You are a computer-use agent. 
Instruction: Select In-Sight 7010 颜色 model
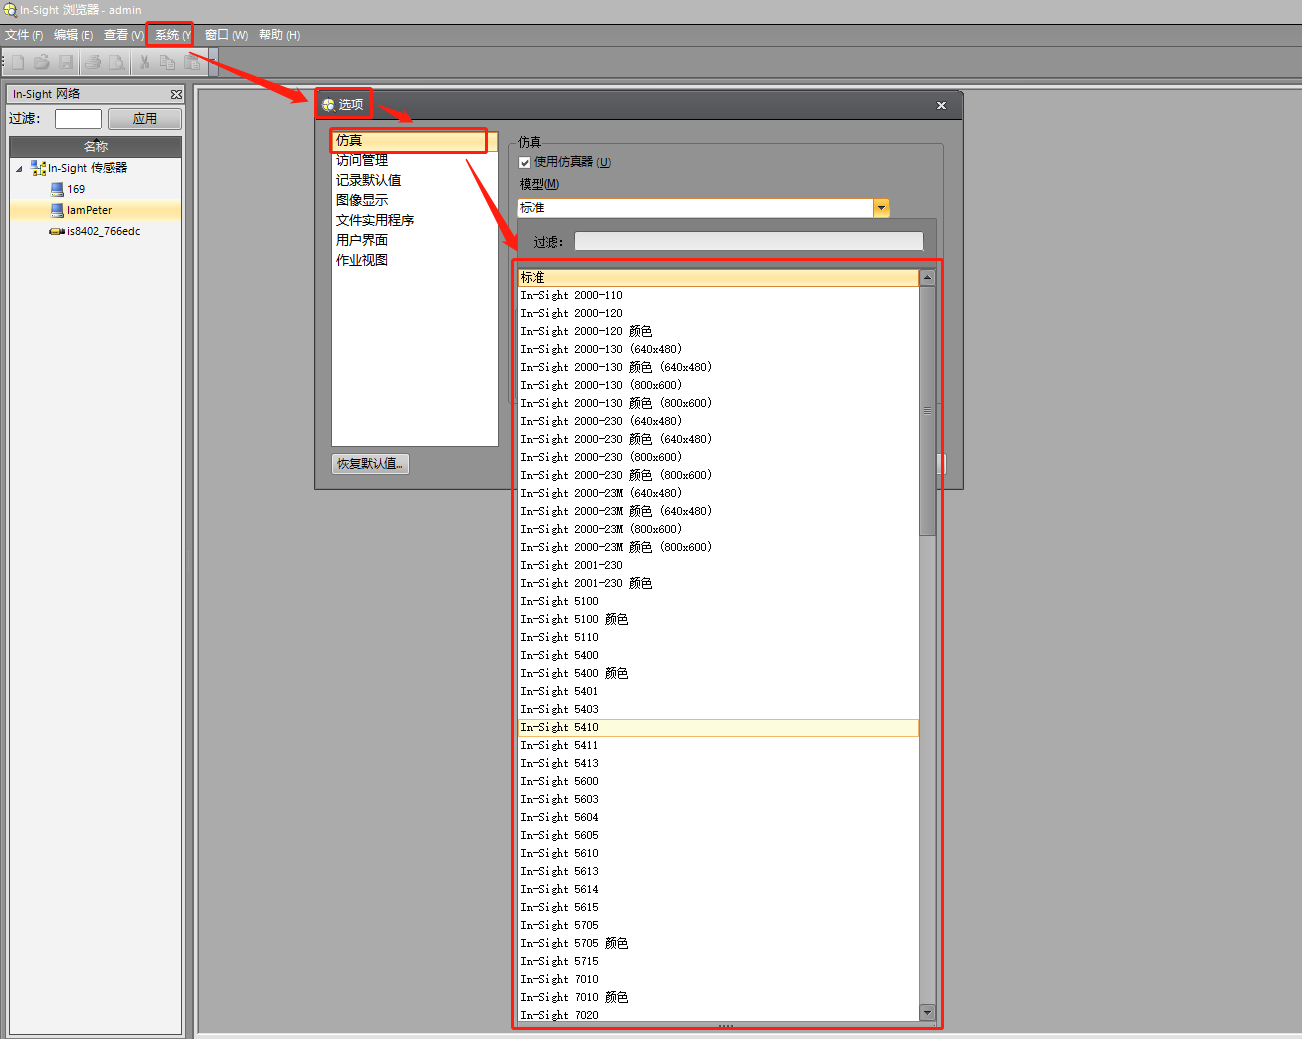[718, 998]
